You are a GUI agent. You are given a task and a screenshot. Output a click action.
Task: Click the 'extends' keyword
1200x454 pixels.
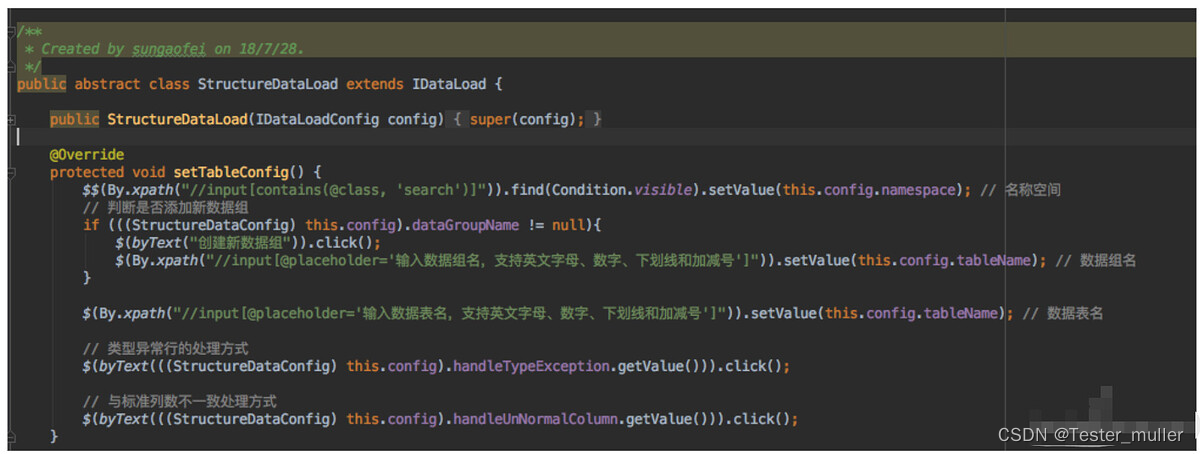pyautogui.click(x=375, y=83)
